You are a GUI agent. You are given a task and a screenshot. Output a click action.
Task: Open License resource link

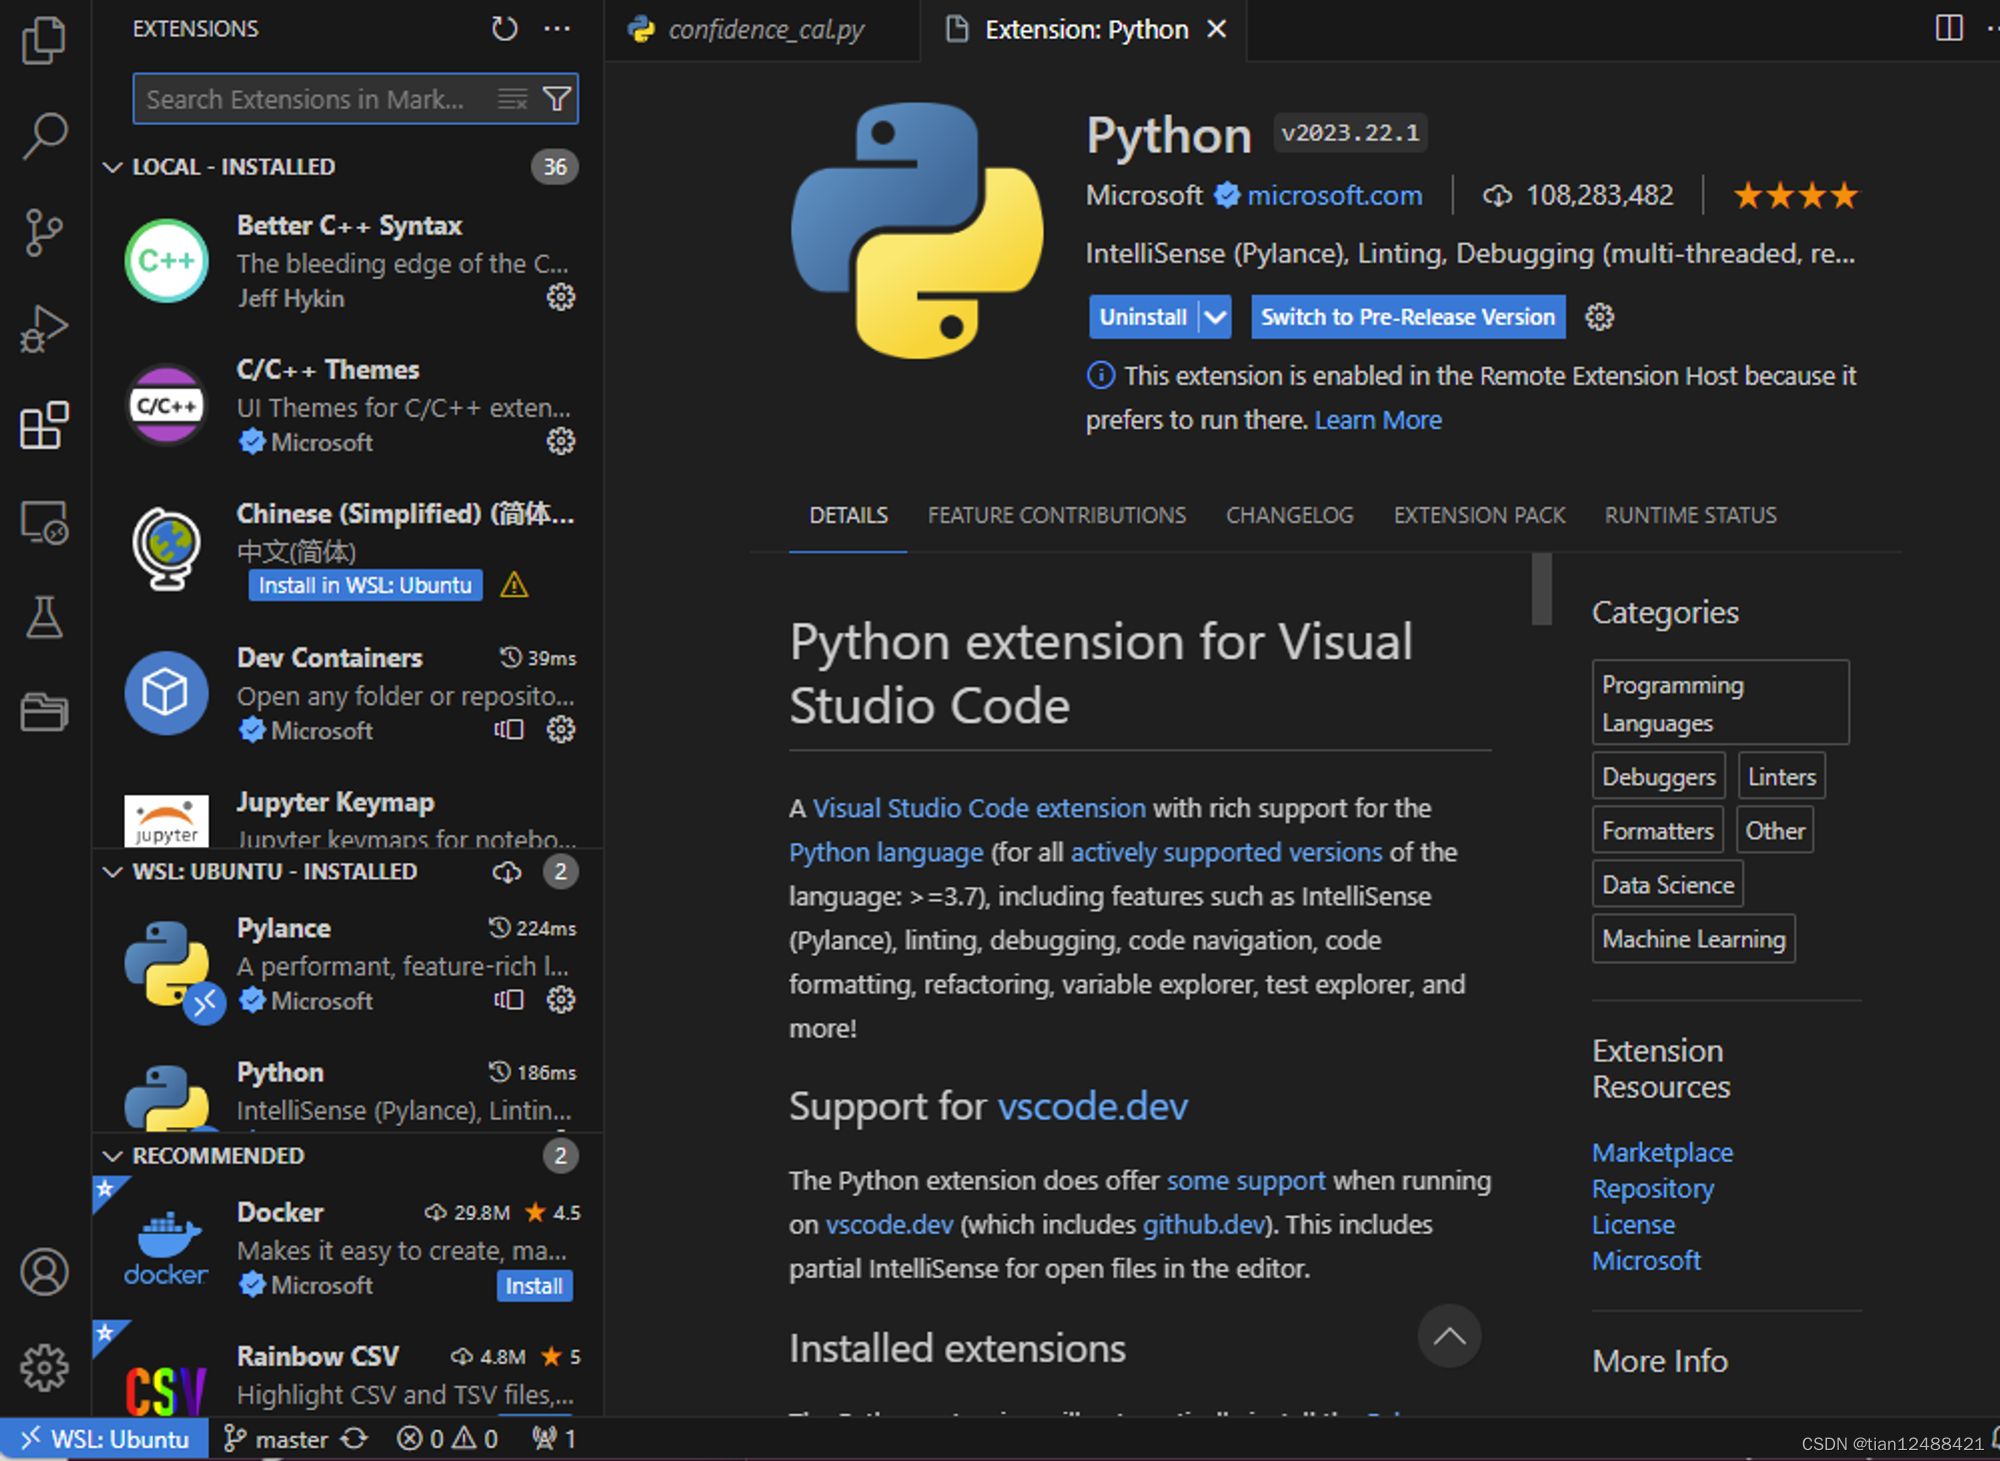(1633, 1225)
